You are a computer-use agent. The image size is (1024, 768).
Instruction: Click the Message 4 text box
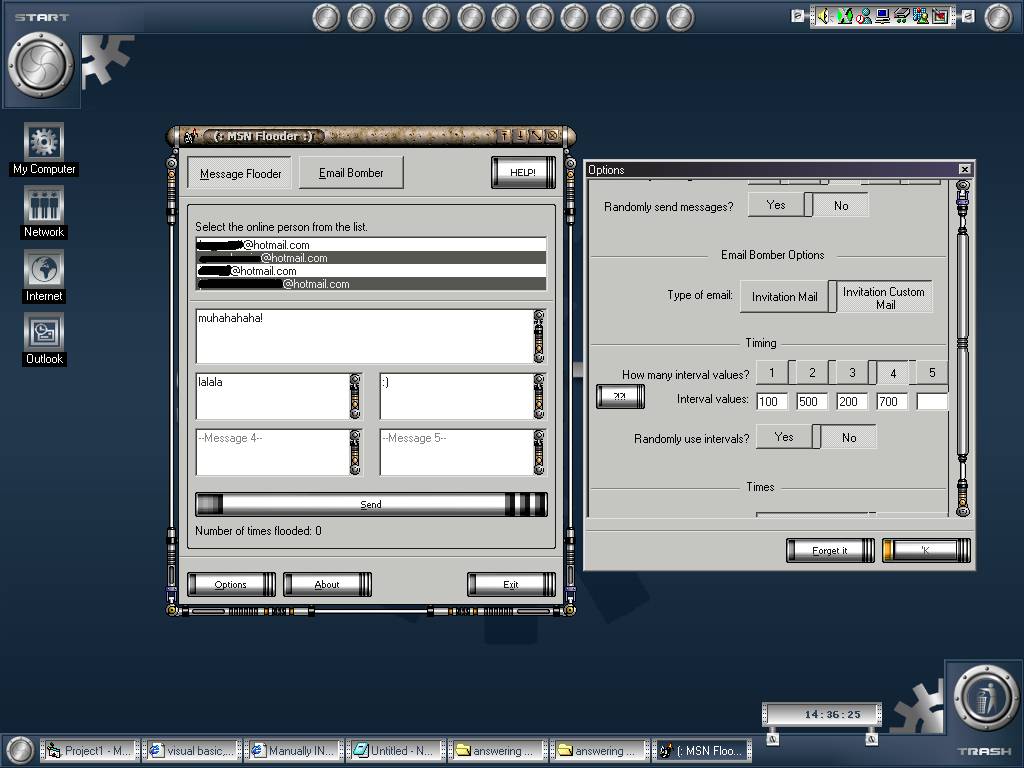[x=272, y=452]
